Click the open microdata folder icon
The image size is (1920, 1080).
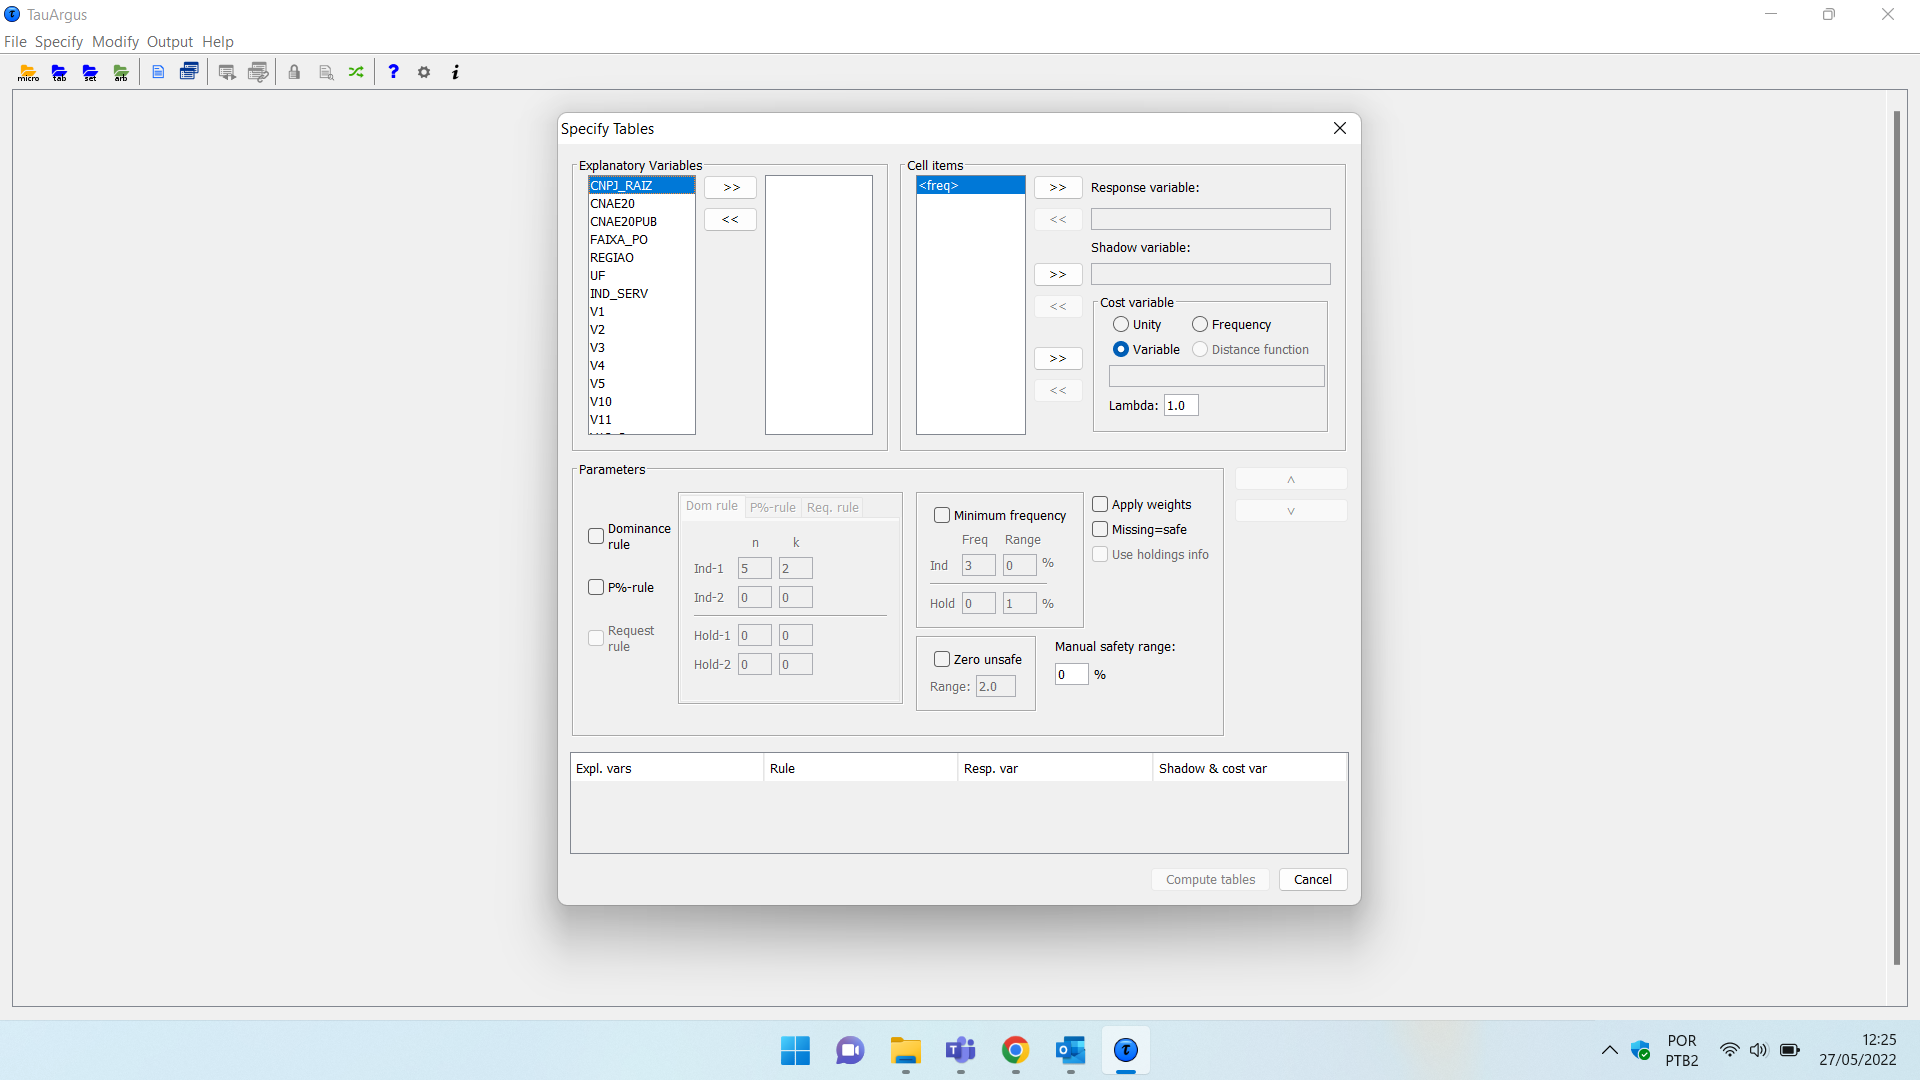28,72
